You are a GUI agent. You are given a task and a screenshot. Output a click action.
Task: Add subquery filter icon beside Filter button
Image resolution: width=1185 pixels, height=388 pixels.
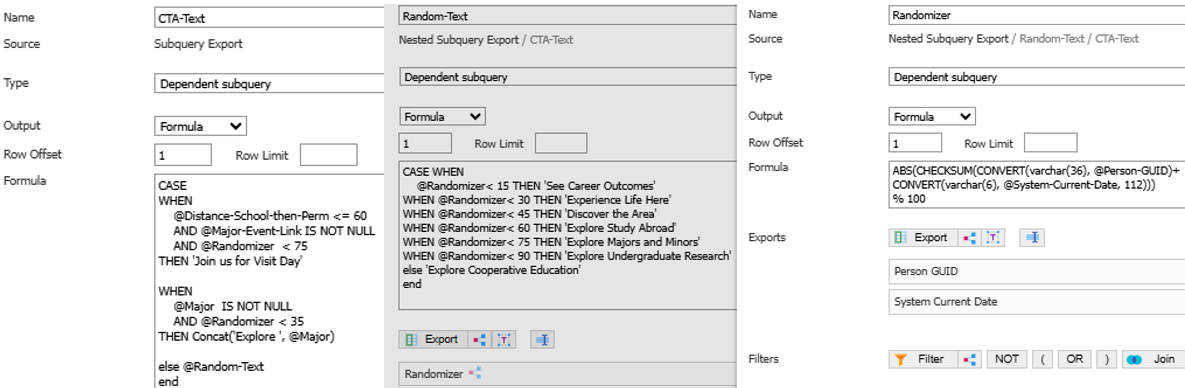969,359
